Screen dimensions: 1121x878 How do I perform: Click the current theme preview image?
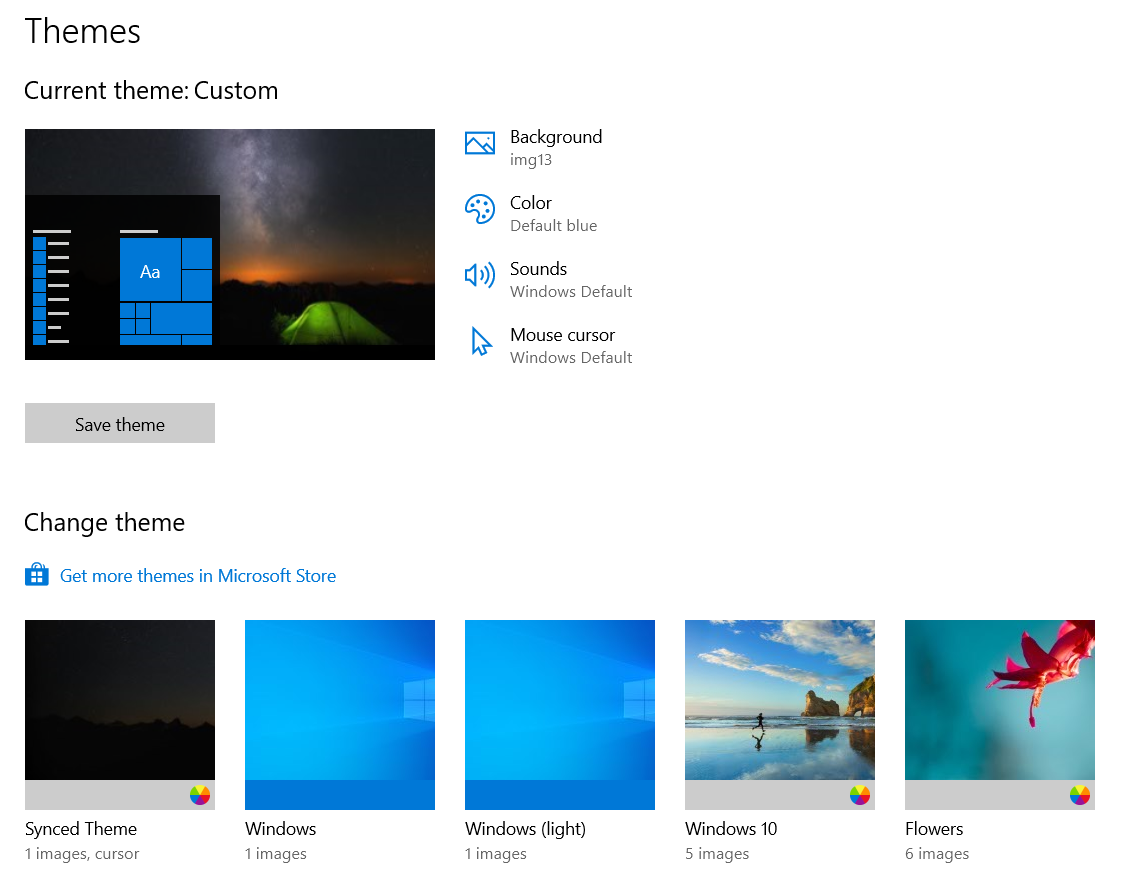(x=229, y=245)
